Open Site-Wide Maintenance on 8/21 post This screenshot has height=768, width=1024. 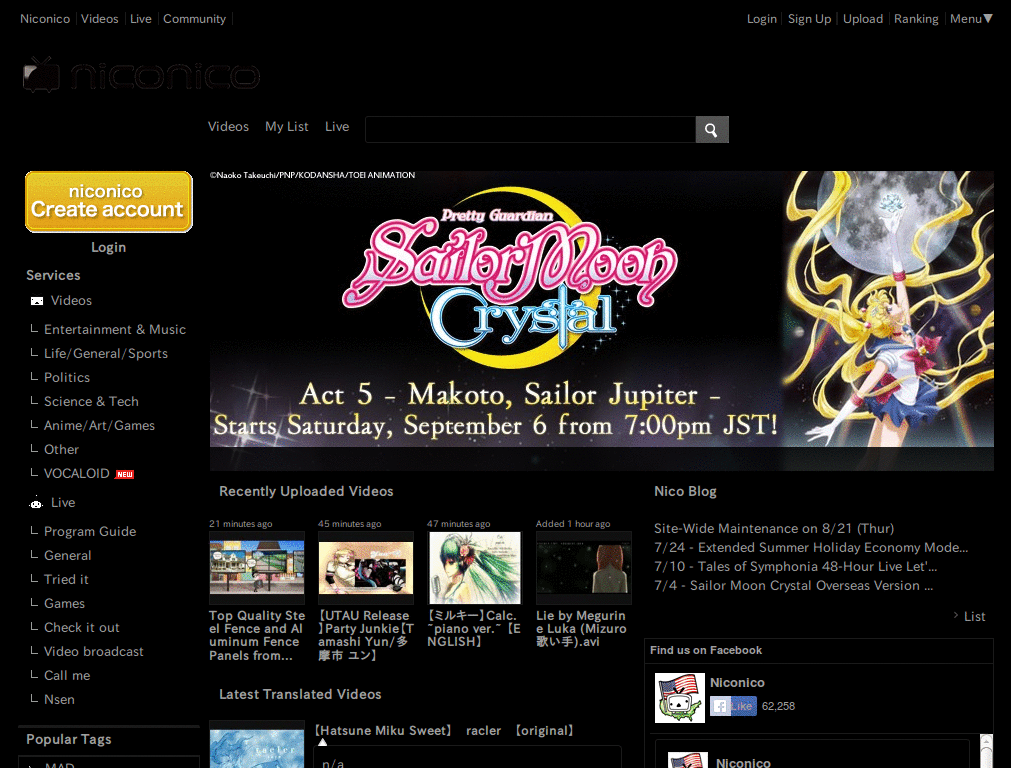774,528
